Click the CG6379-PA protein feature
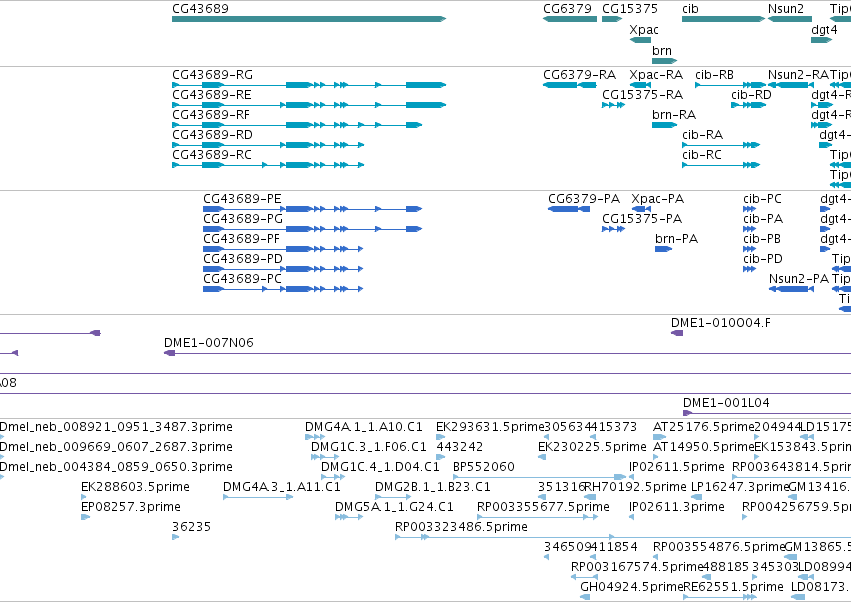851x602 pixels. tap(569, 209)
